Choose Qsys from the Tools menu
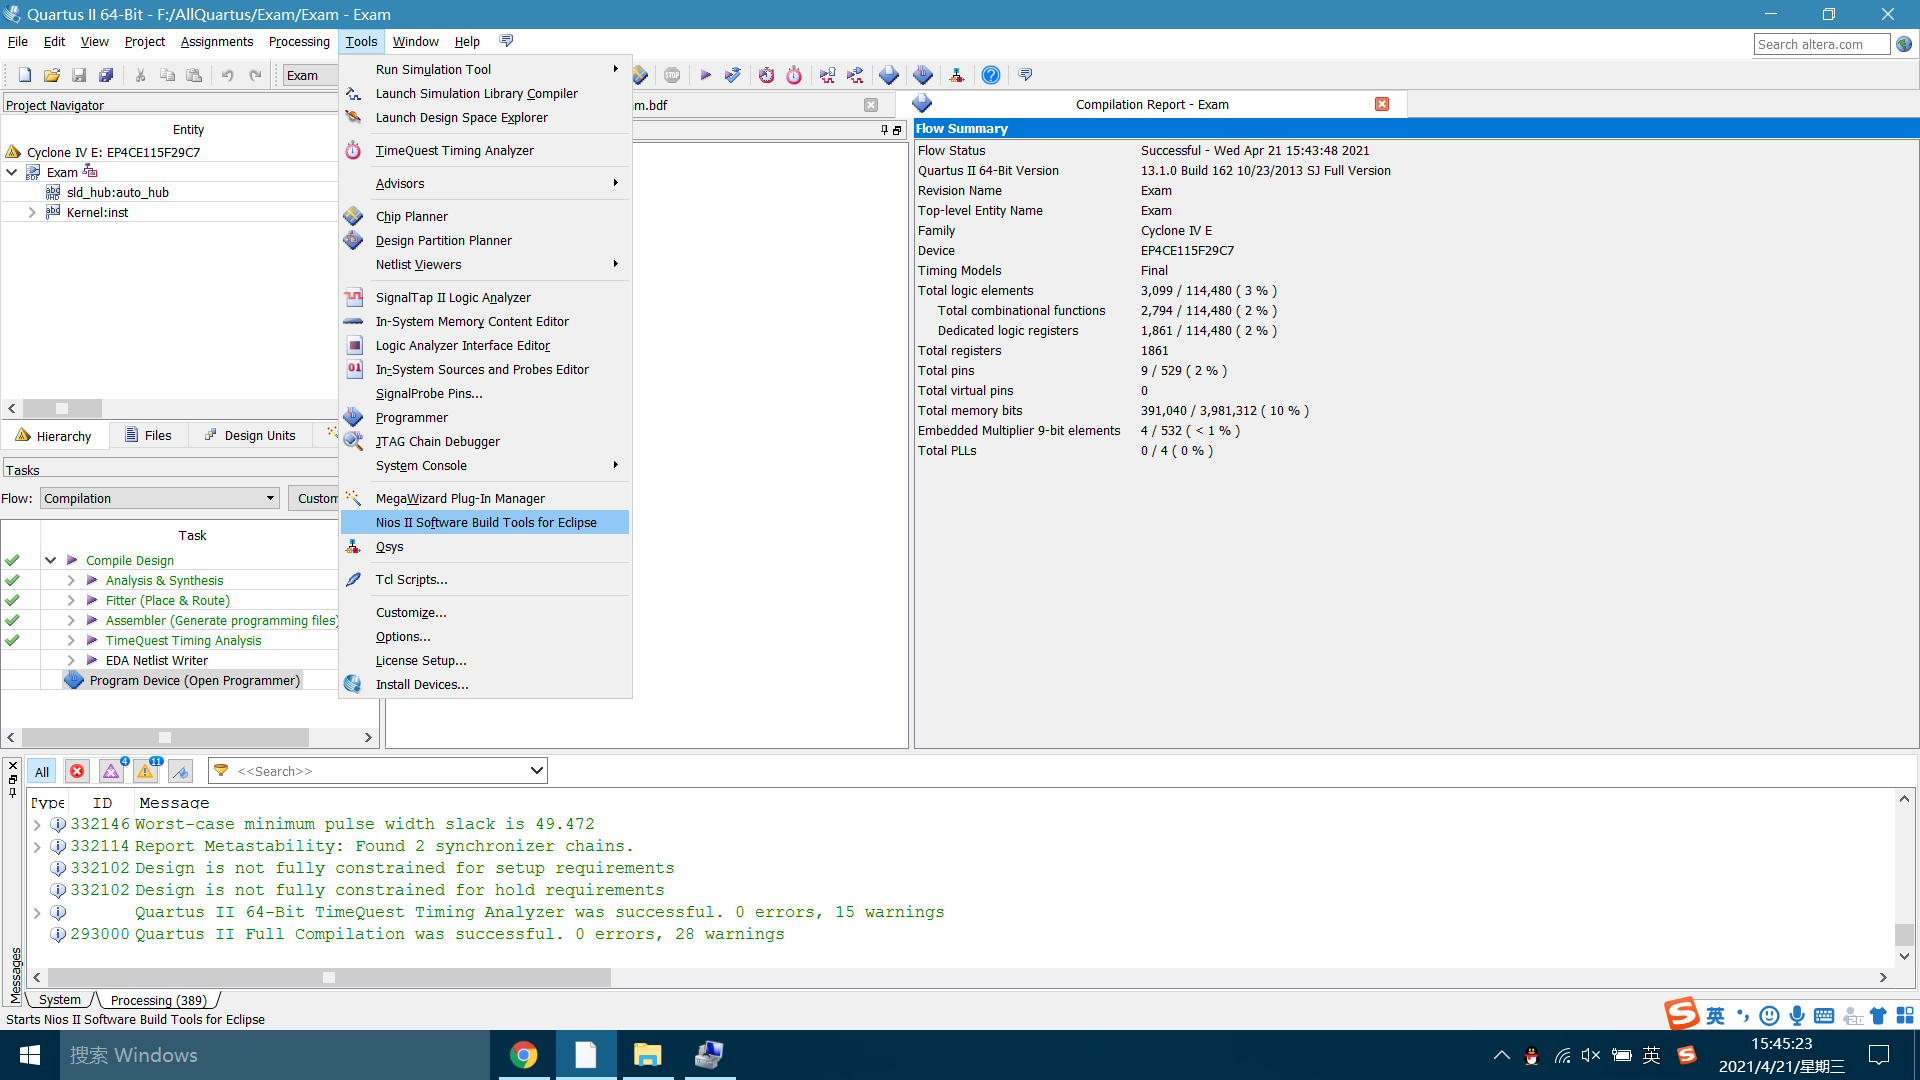The width and height of the screenshot is (1920, 1080). [x=485, y=547]
